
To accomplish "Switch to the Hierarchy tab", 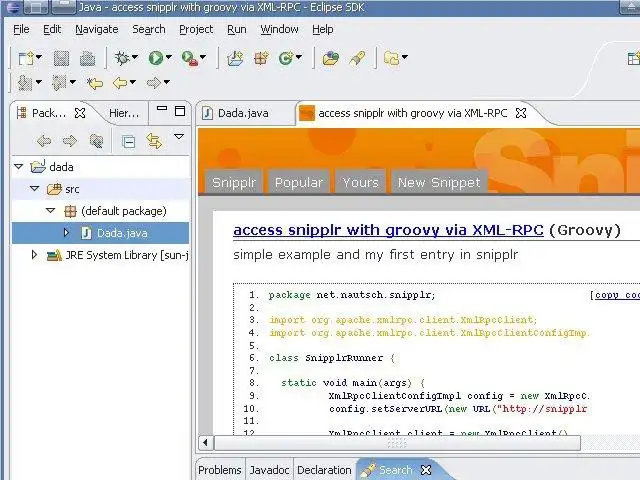I will click(124, 113).
